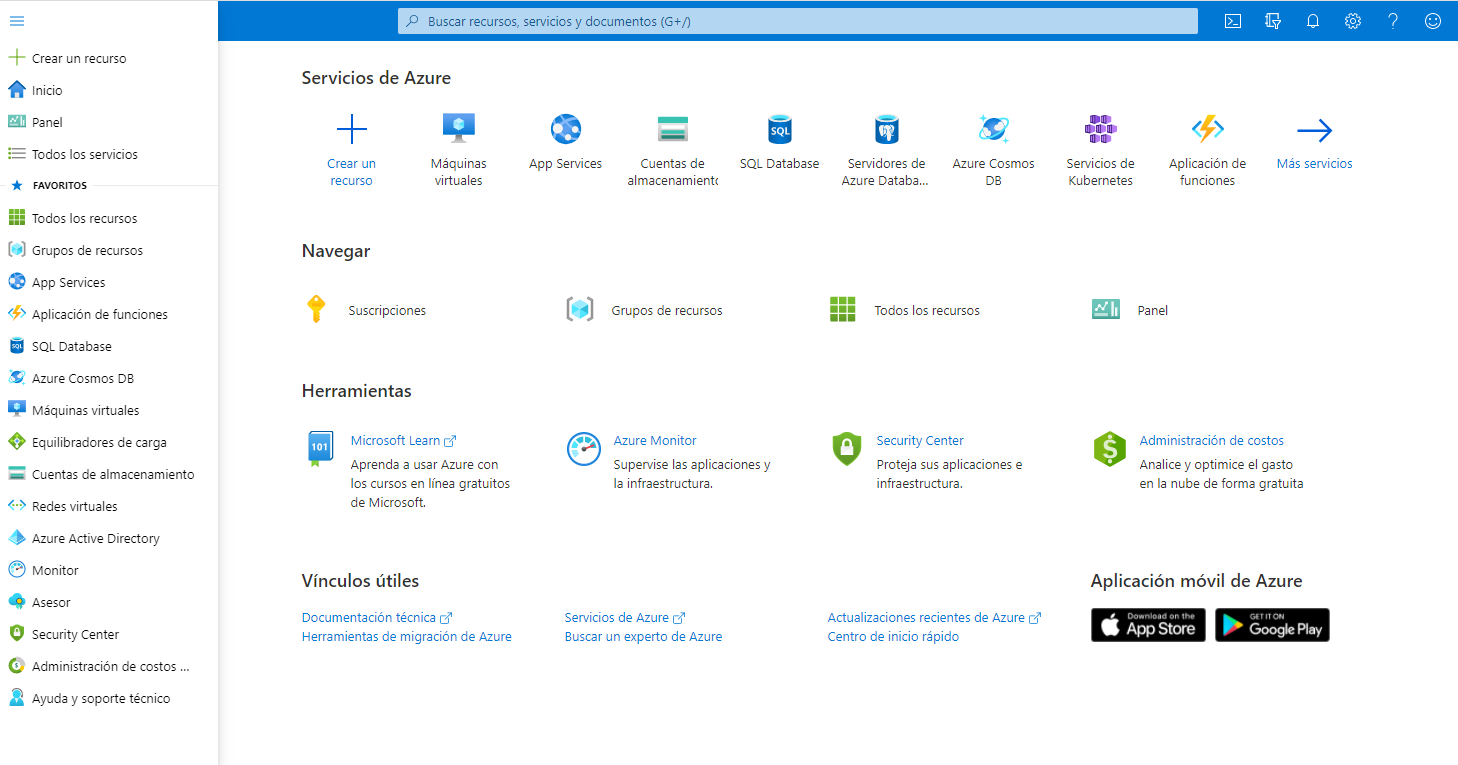Open Máquinas virtuales service icon
The height and width of the screenshot is (765, 1458).
[x=459, y=130]
